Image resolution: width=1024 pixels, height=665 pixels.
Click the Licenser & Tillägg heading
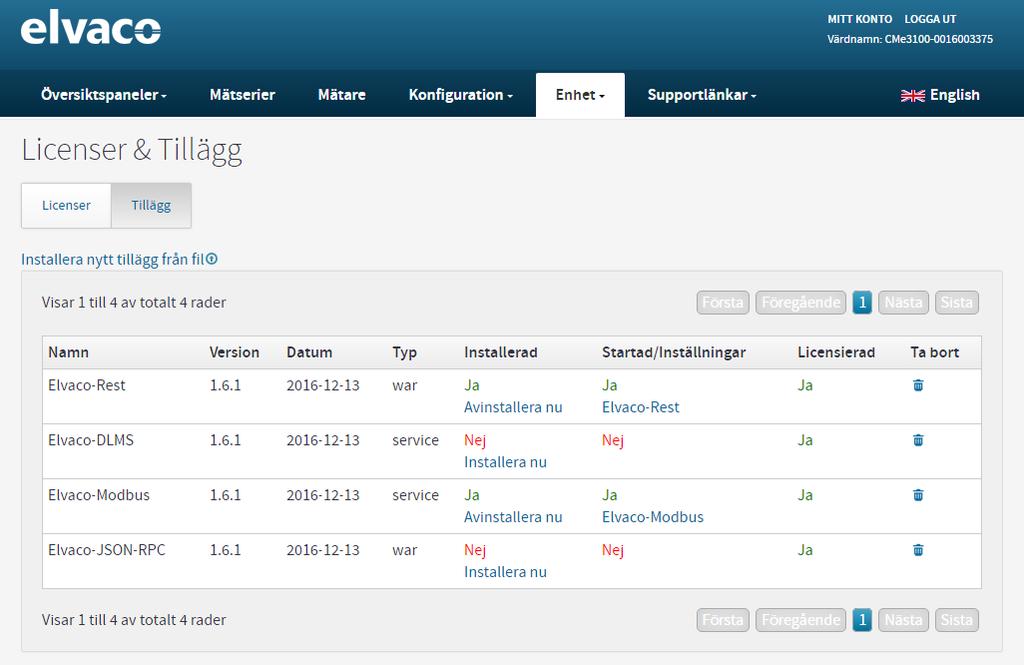tap(131, 151)
